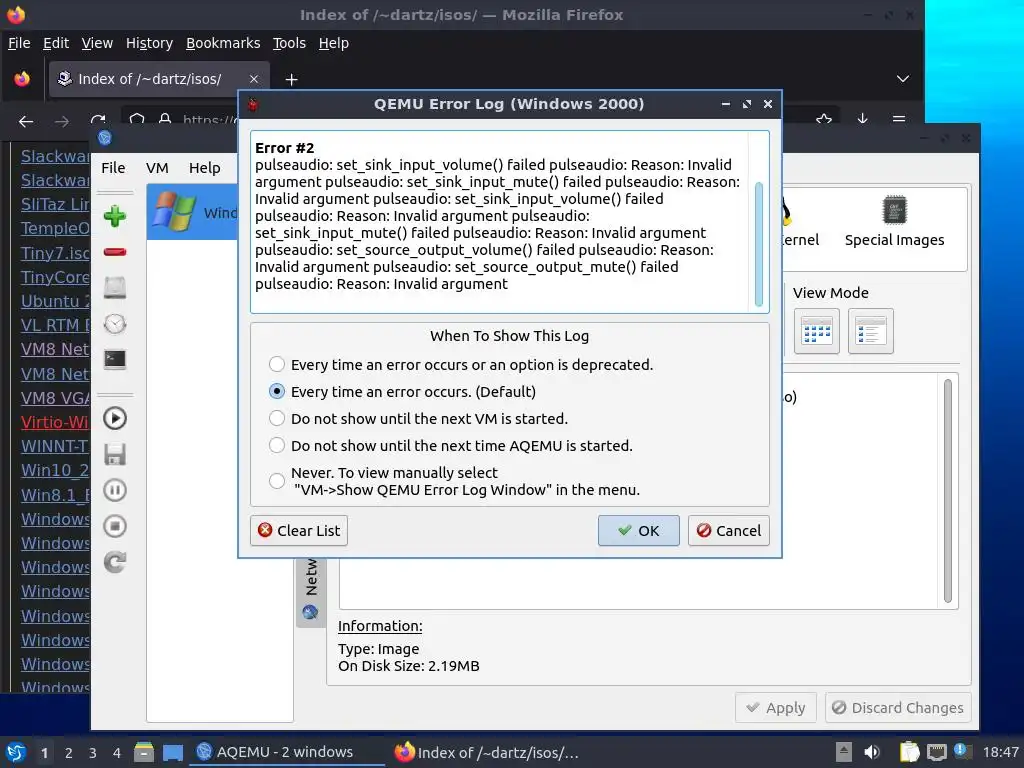1024x768 pixels.
Task: Close the 'Index of /~dartz/isos/' tab
Action: (254, 79)
